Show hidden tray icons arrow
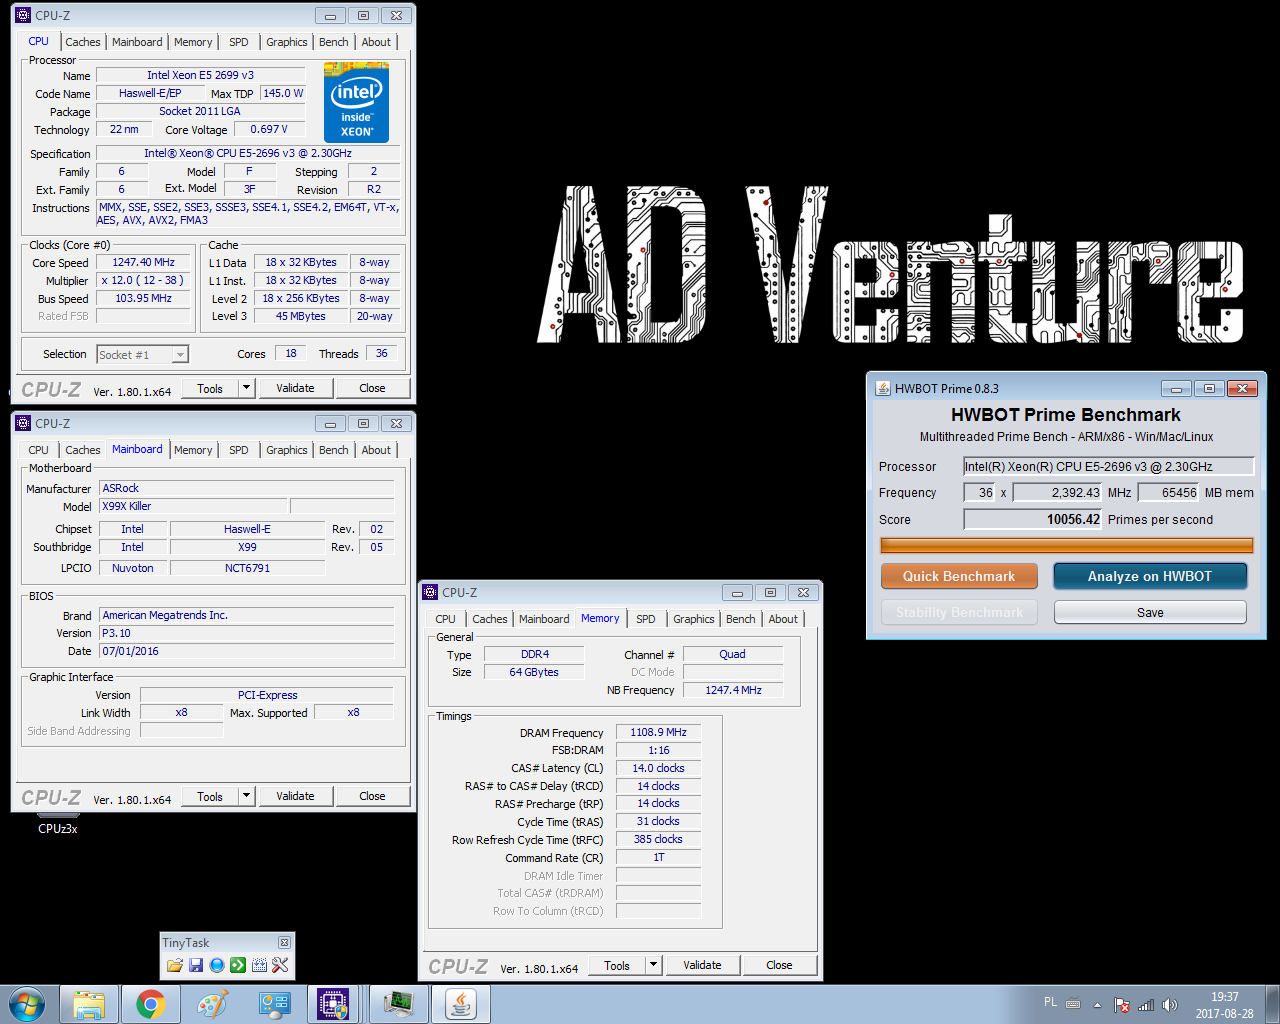This screenshot has height=1024, width=1280. (1097, 1005)
